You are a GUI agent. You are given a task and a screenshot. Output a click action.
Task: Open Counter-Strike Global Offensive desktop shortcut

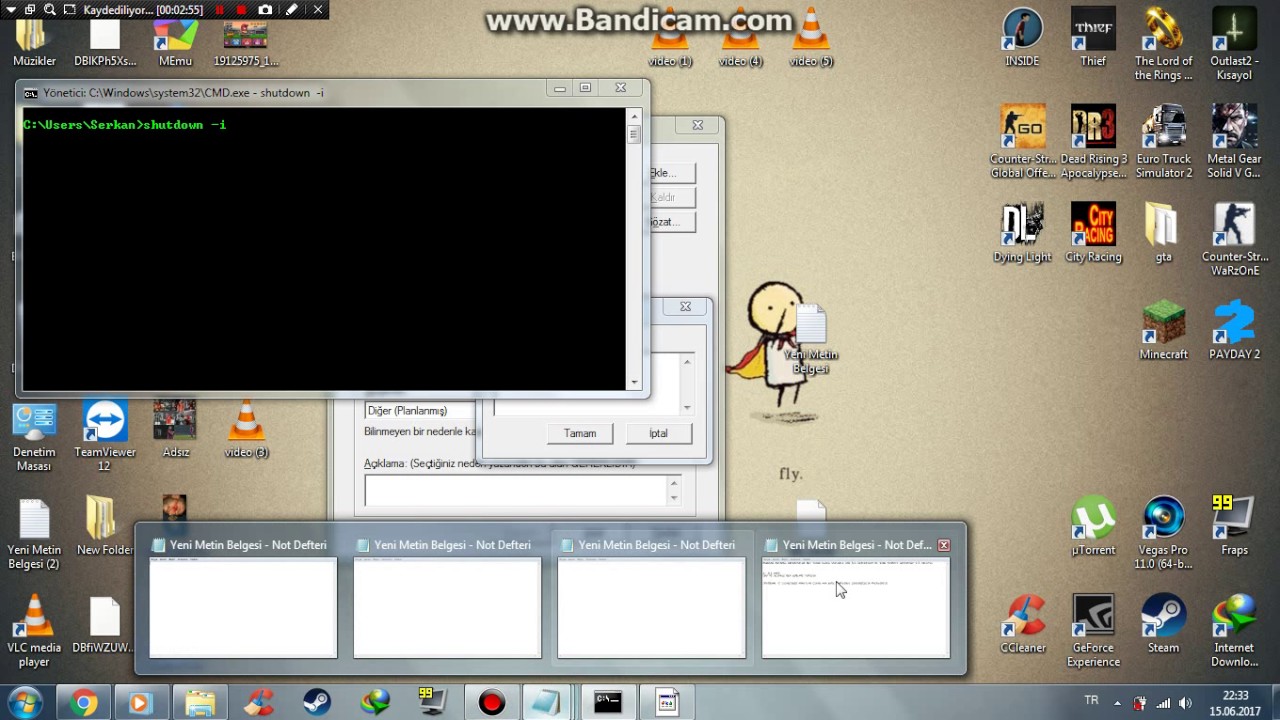[1023, 141]
